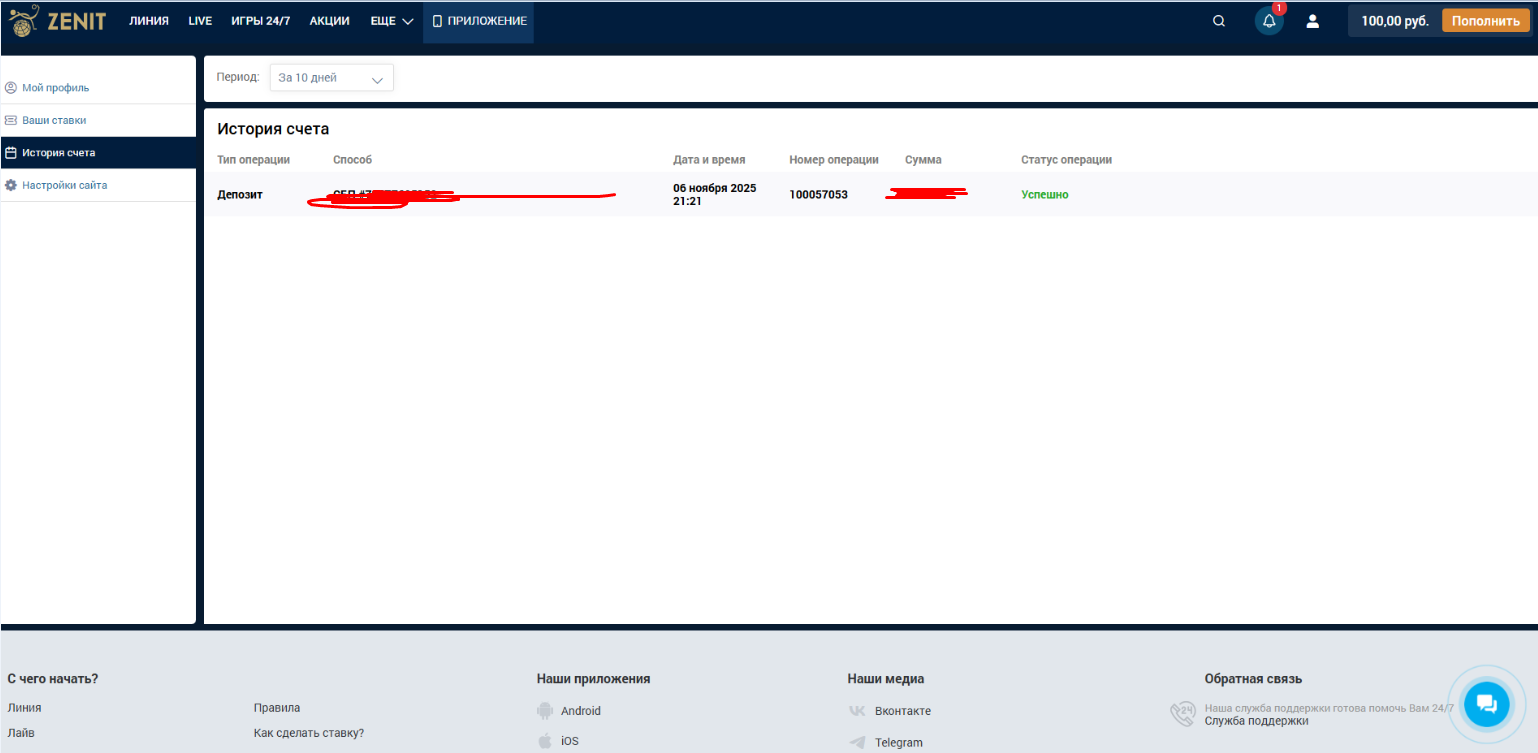Open ИГРЫ 24/7 in top navigation
Image resolution: width=1538 pixels, height=753 pixels.
pyautogui.click(x=260, y=21)
